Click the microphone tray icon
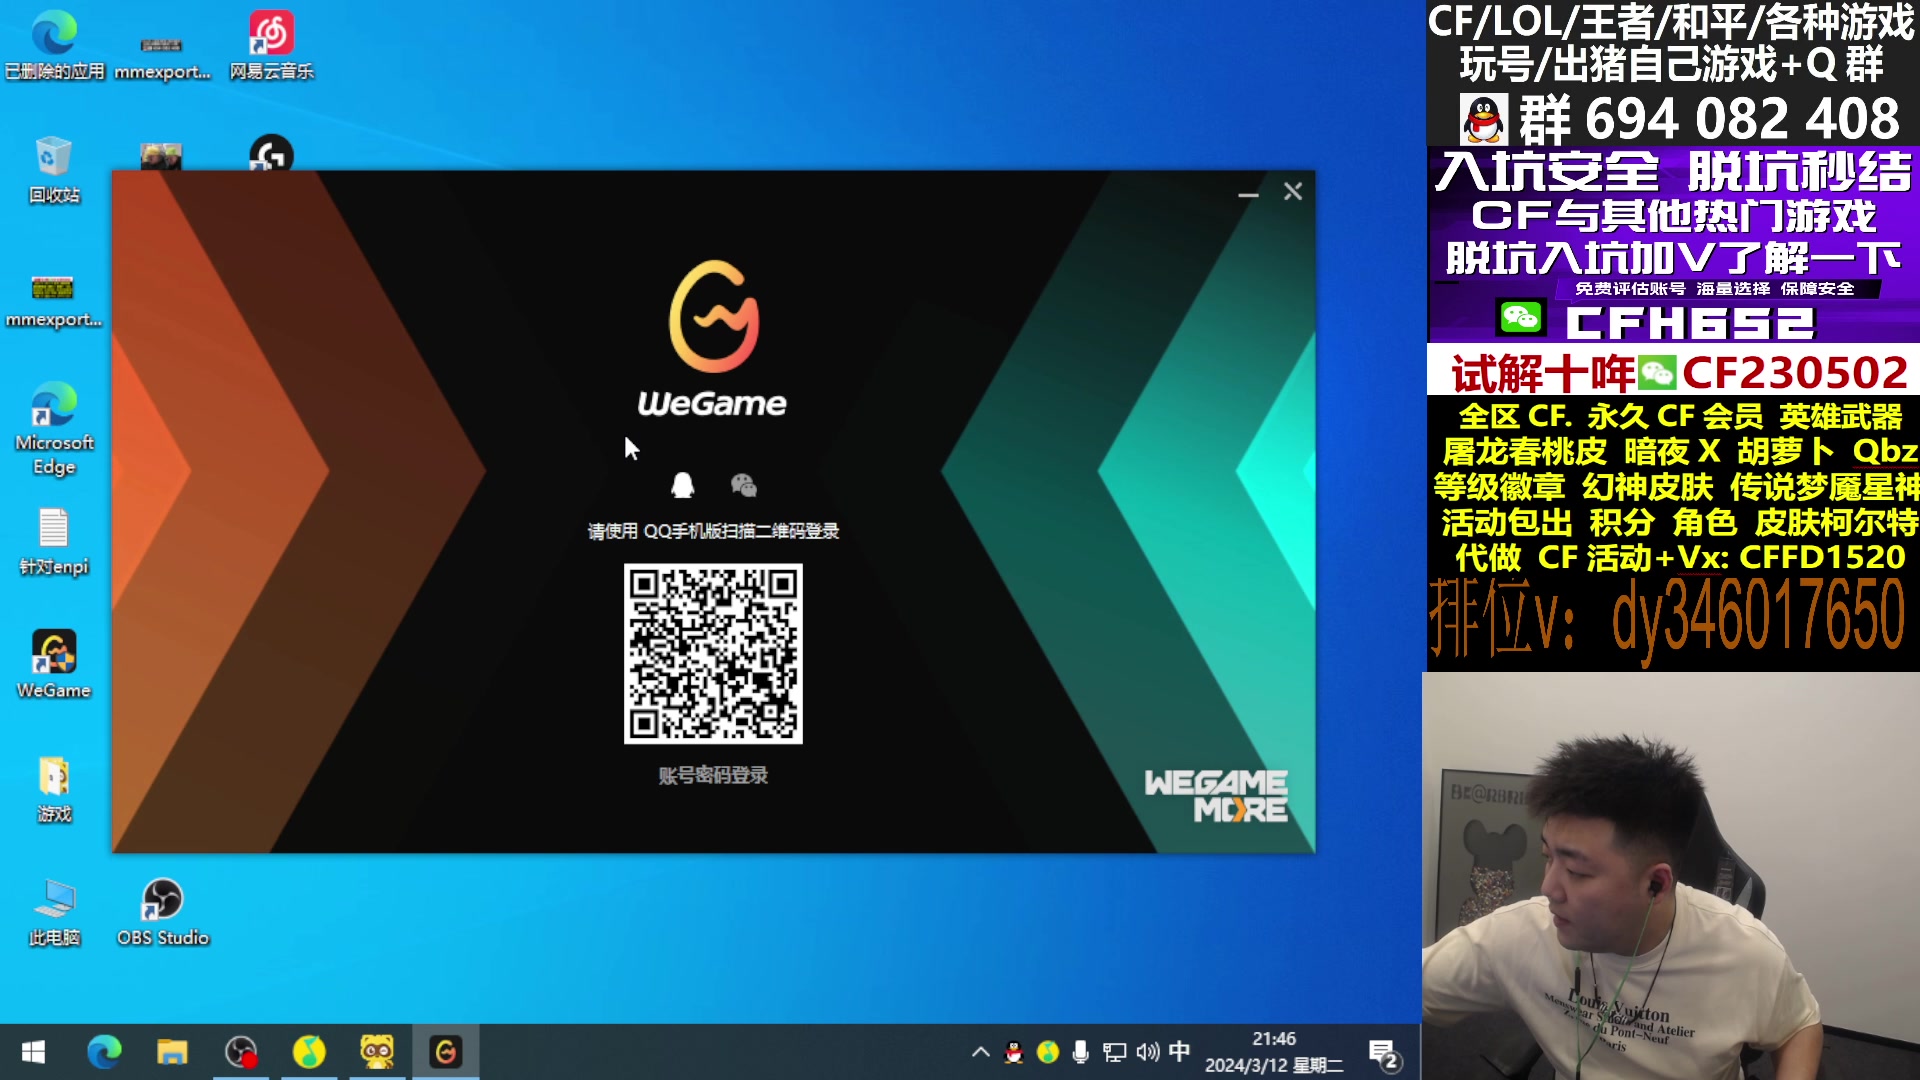 pyautogui.click(x=1080, y=1052)
